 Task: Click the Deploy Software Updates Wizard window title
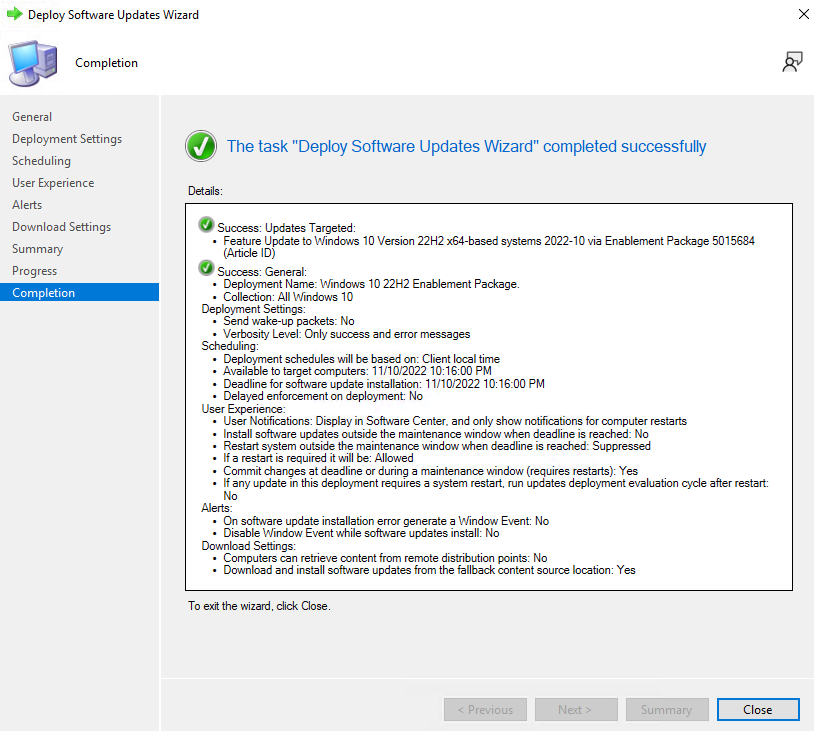113,15
